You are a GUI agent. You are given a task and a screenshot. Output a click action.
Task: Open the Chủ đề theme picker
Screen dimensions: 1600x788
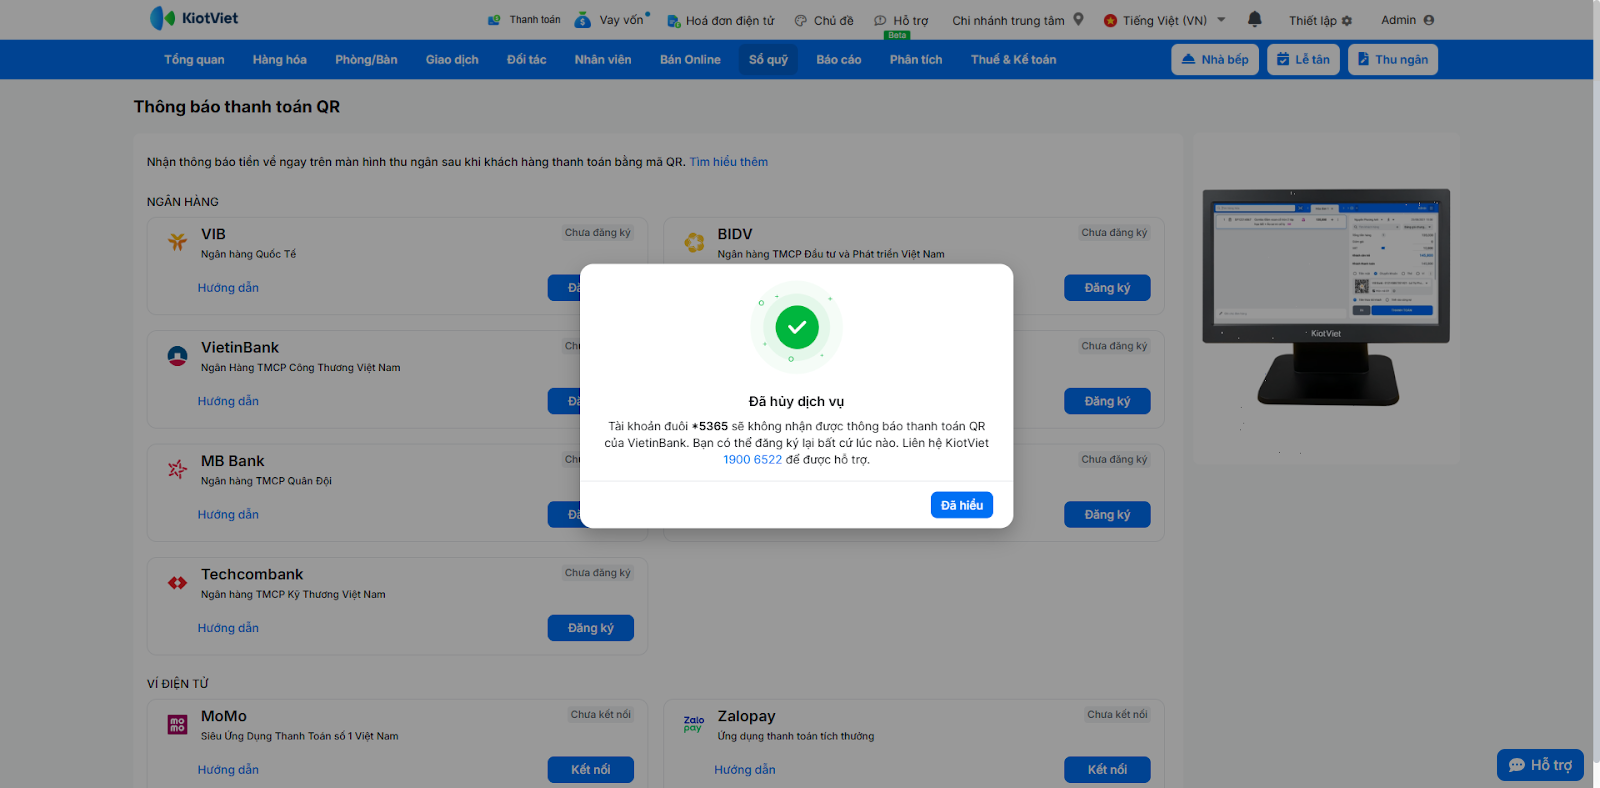click(x=824, y=20)
